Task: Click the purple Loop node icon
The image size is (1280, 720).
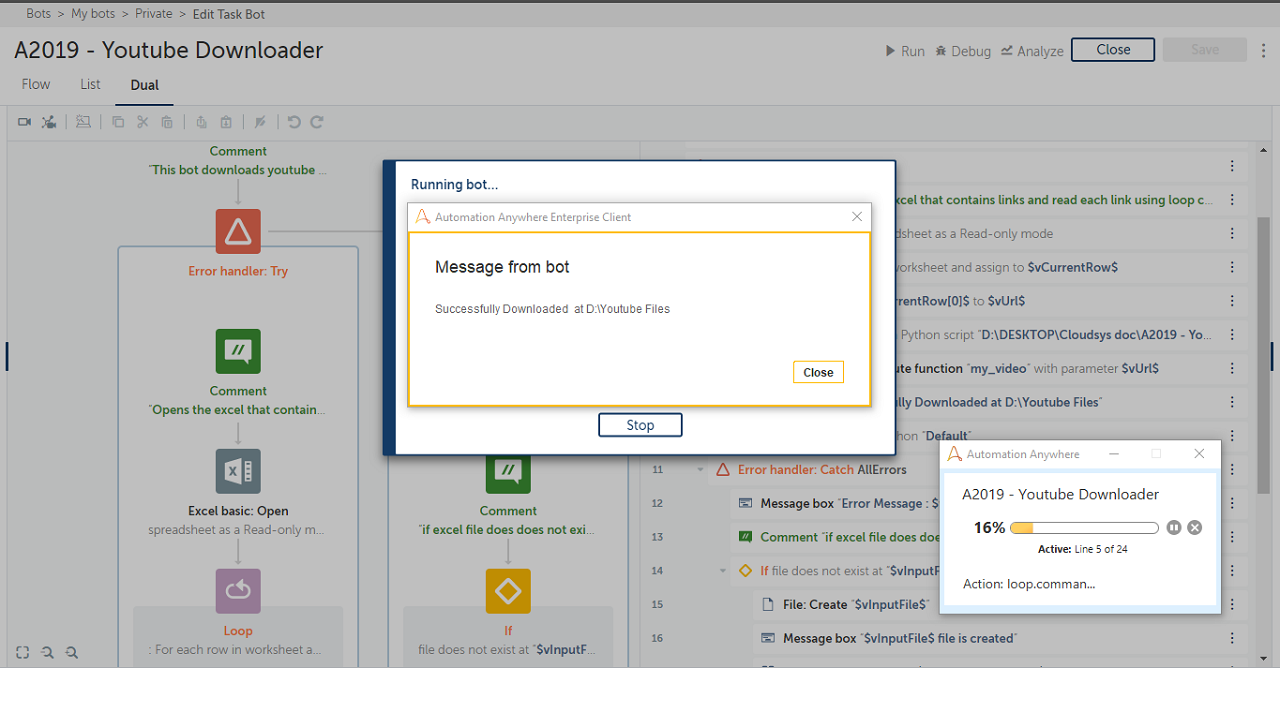Action: tap(238, 591)
